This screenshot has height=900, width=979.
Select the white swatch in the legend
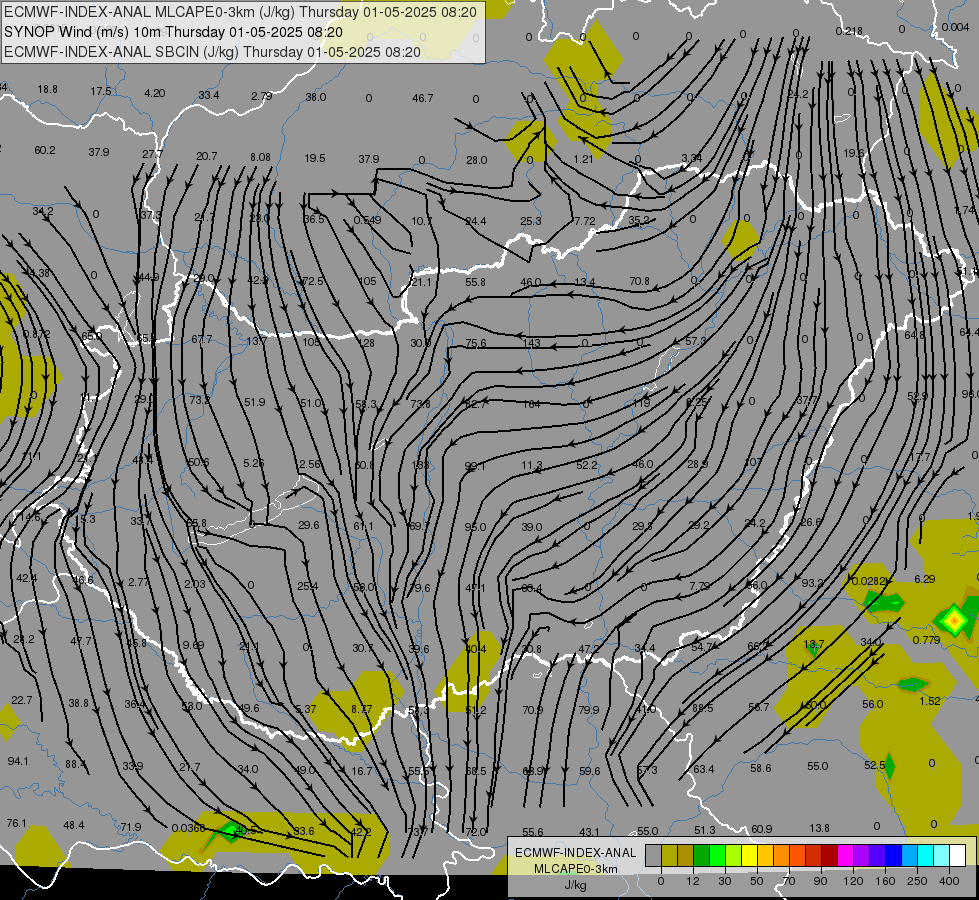(957, 856)
